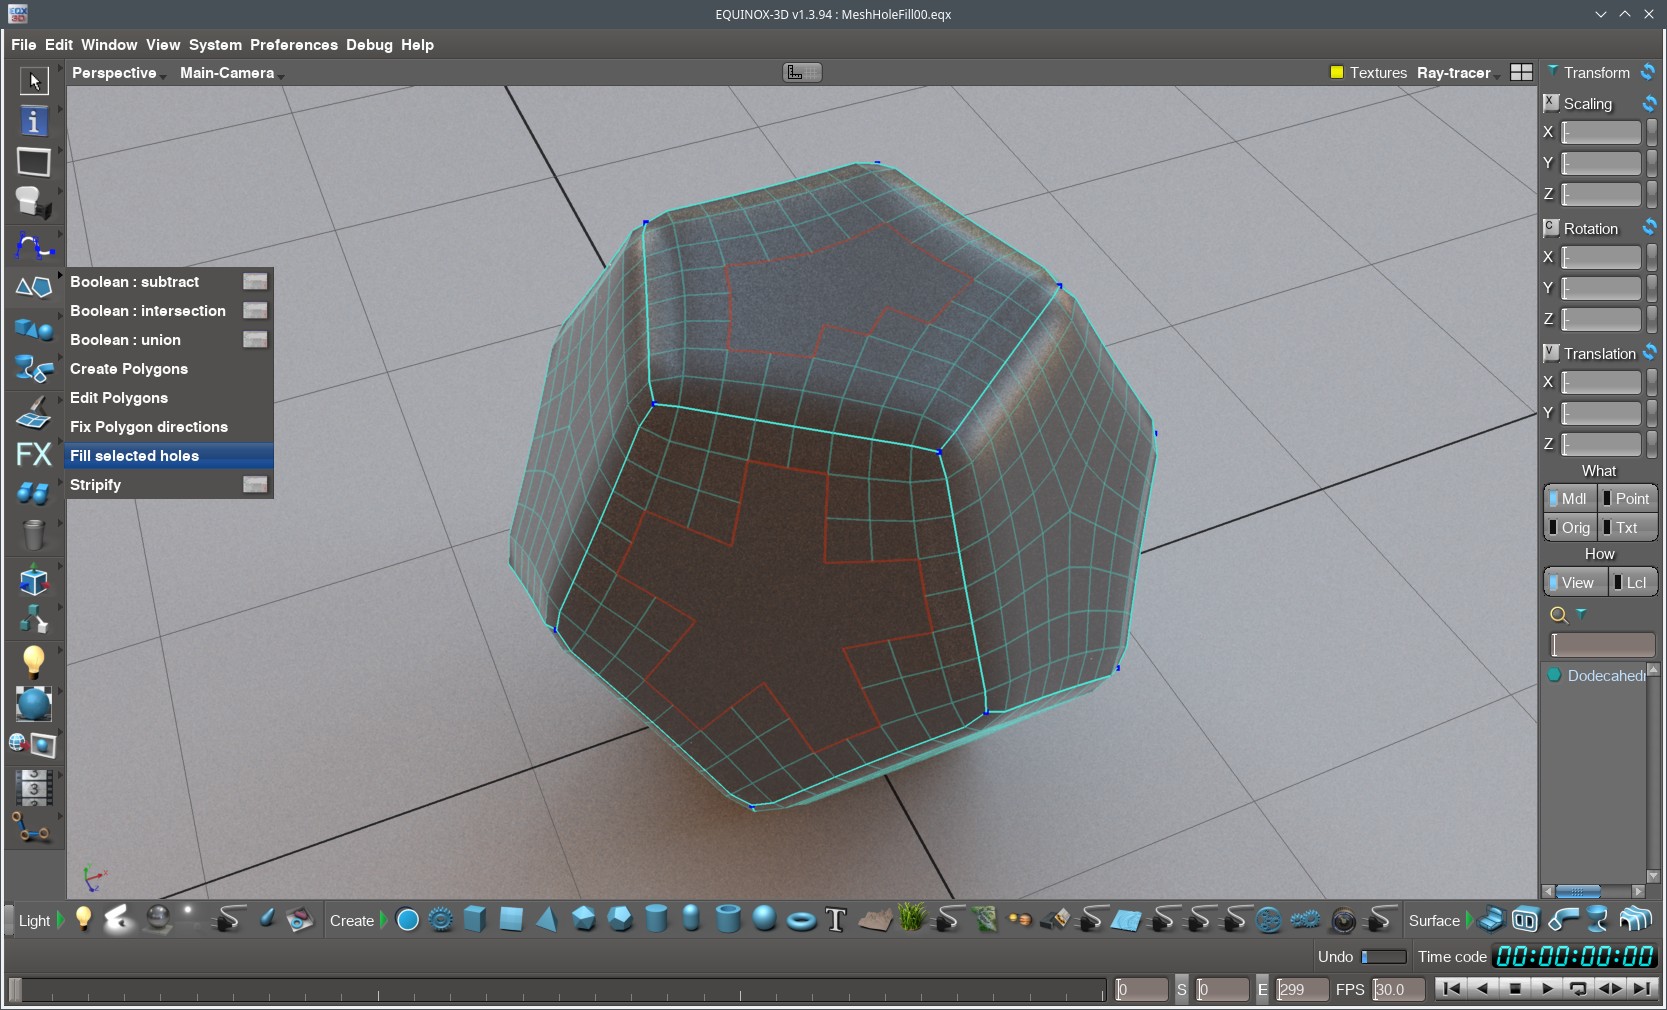Image resolution: width=1667 pixels, height=1010 pixels.
Task: Enable Point mode in What section
Action: (1628, 499)
